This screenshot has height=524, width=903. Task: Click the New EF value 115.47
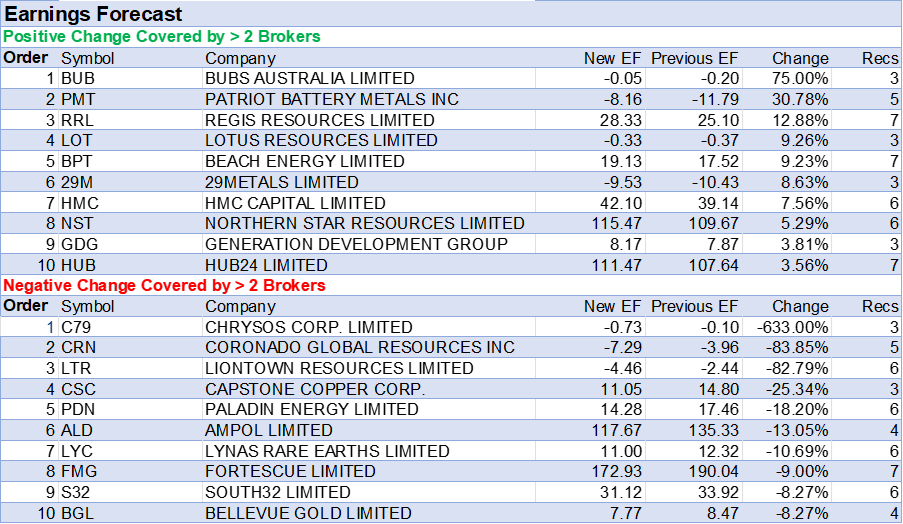[614, 223]
